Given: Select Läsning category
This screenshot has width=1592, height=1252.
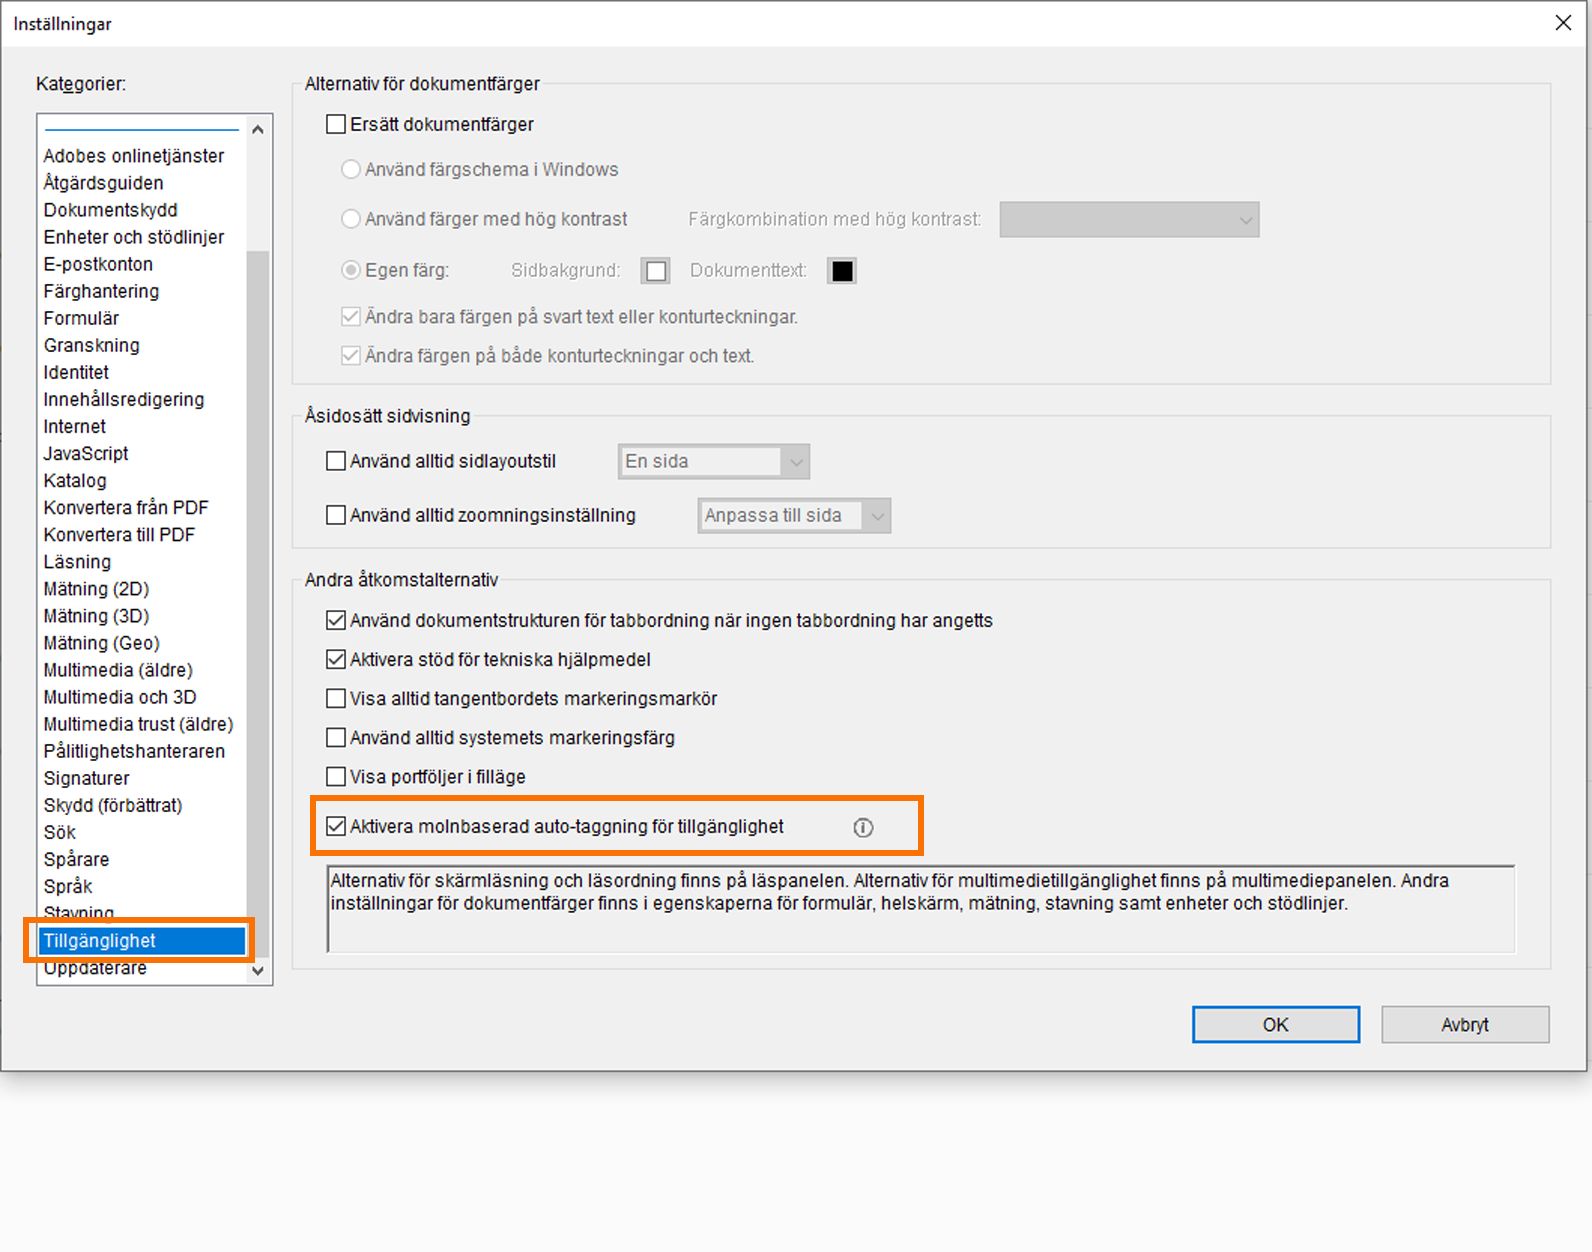Looking at the screenshot, I should click(x=77, y=562).
